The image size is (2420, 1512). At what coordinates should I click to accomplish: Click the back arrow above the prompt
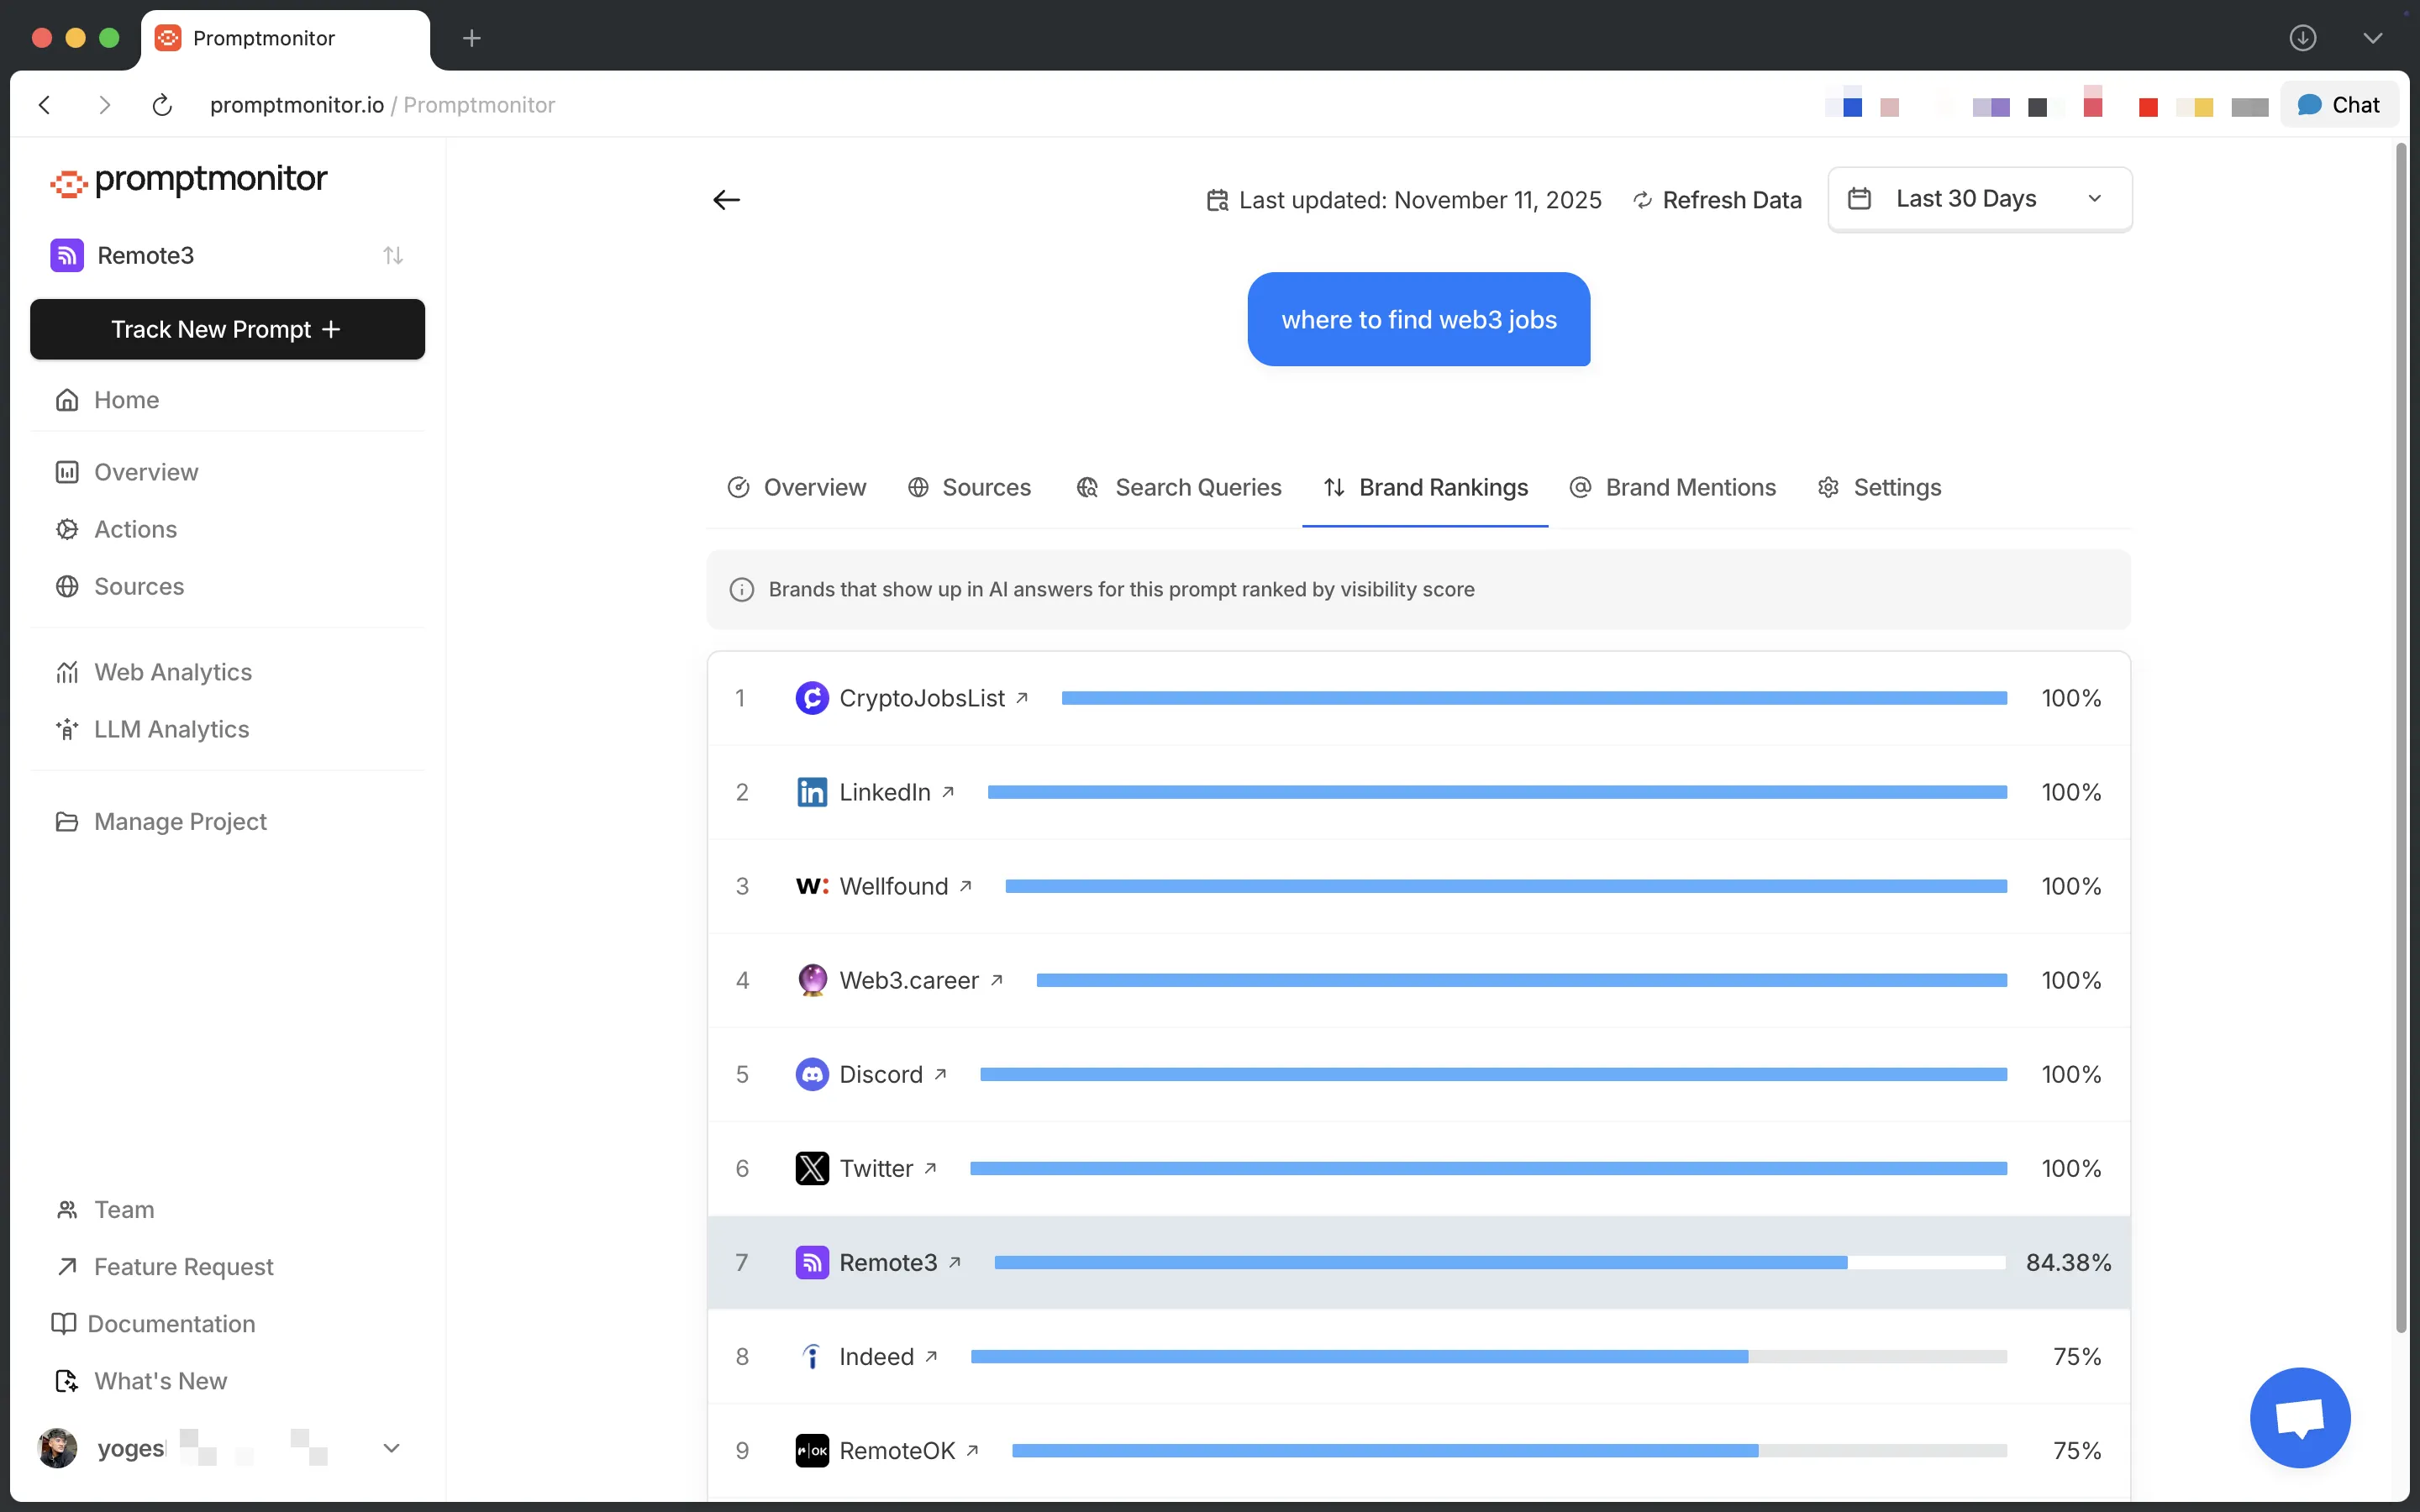(726, 200)
